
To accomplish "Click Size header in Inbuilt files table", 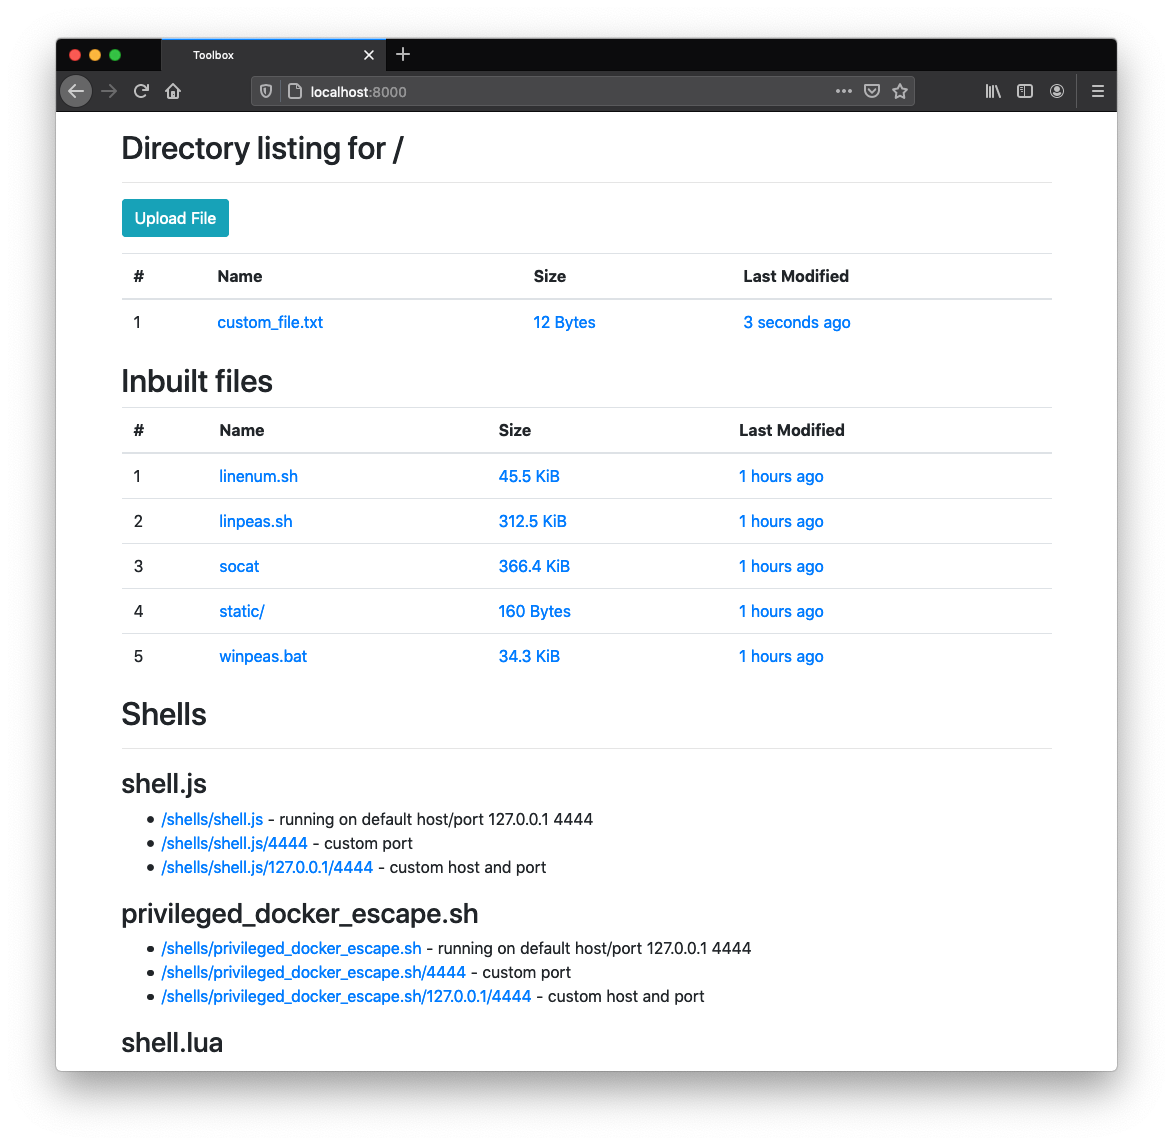I will 515,430.
